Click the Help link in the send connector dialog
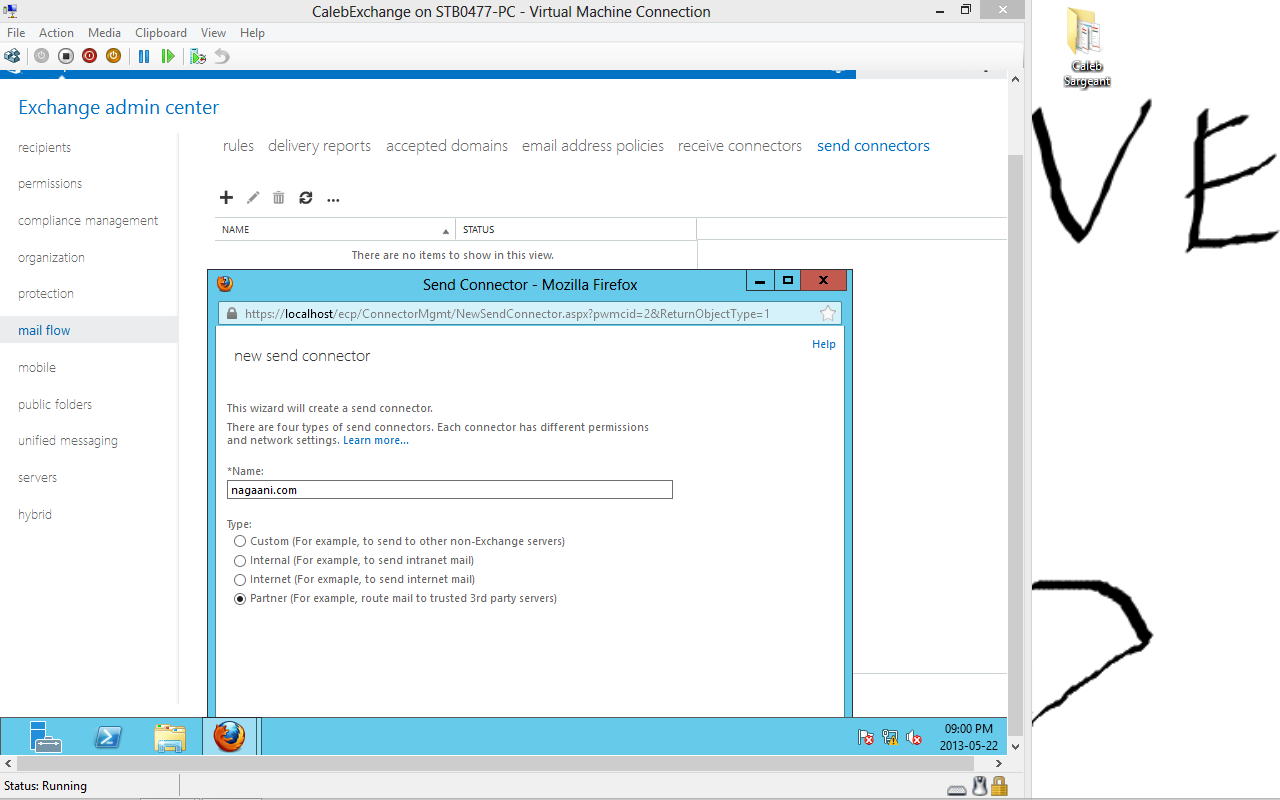The height and width of the screenshot is (800, 1280). (824, 344)
